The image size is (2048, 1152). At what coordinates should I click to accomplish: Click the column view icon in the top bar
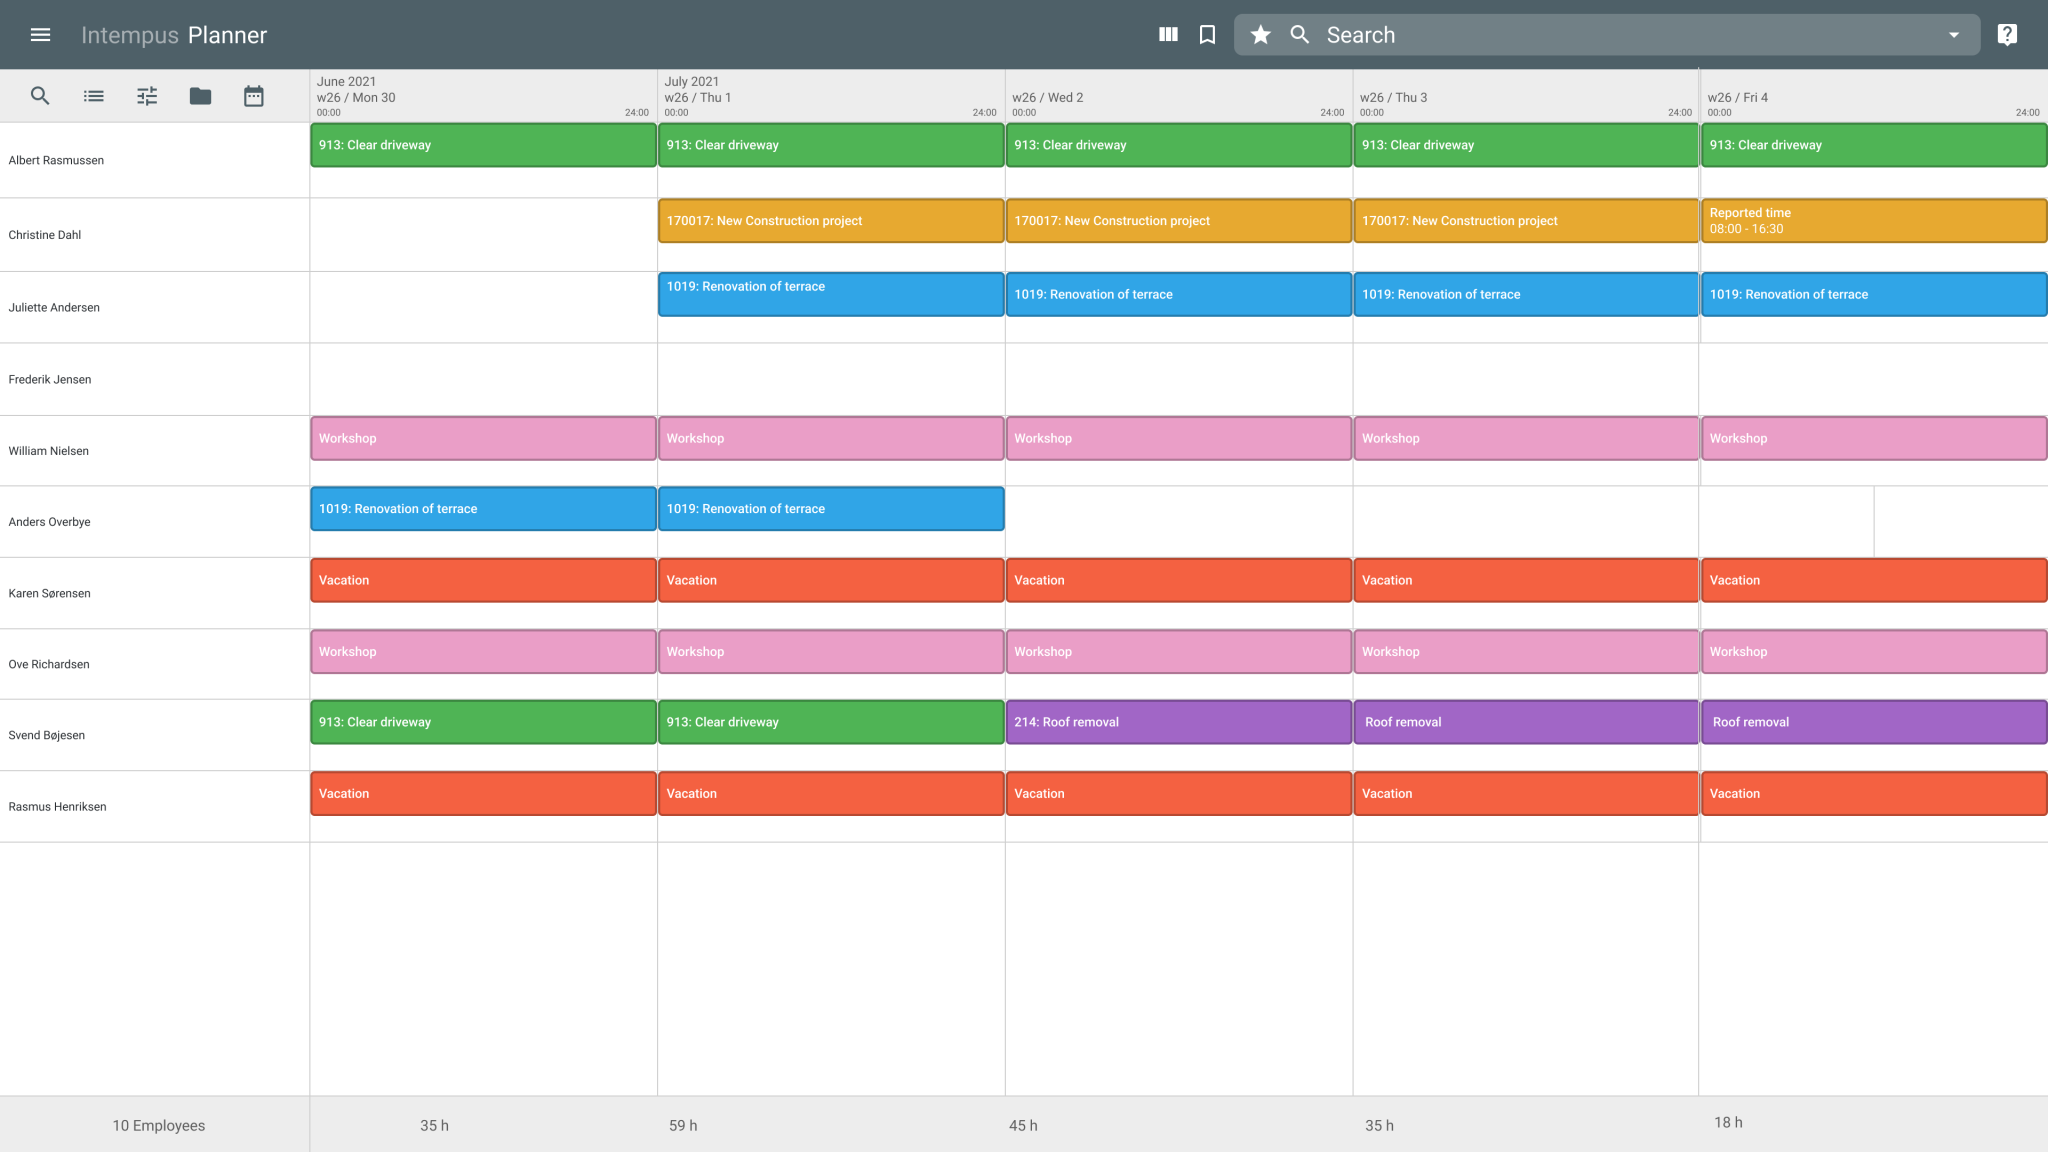(1167, 34)
